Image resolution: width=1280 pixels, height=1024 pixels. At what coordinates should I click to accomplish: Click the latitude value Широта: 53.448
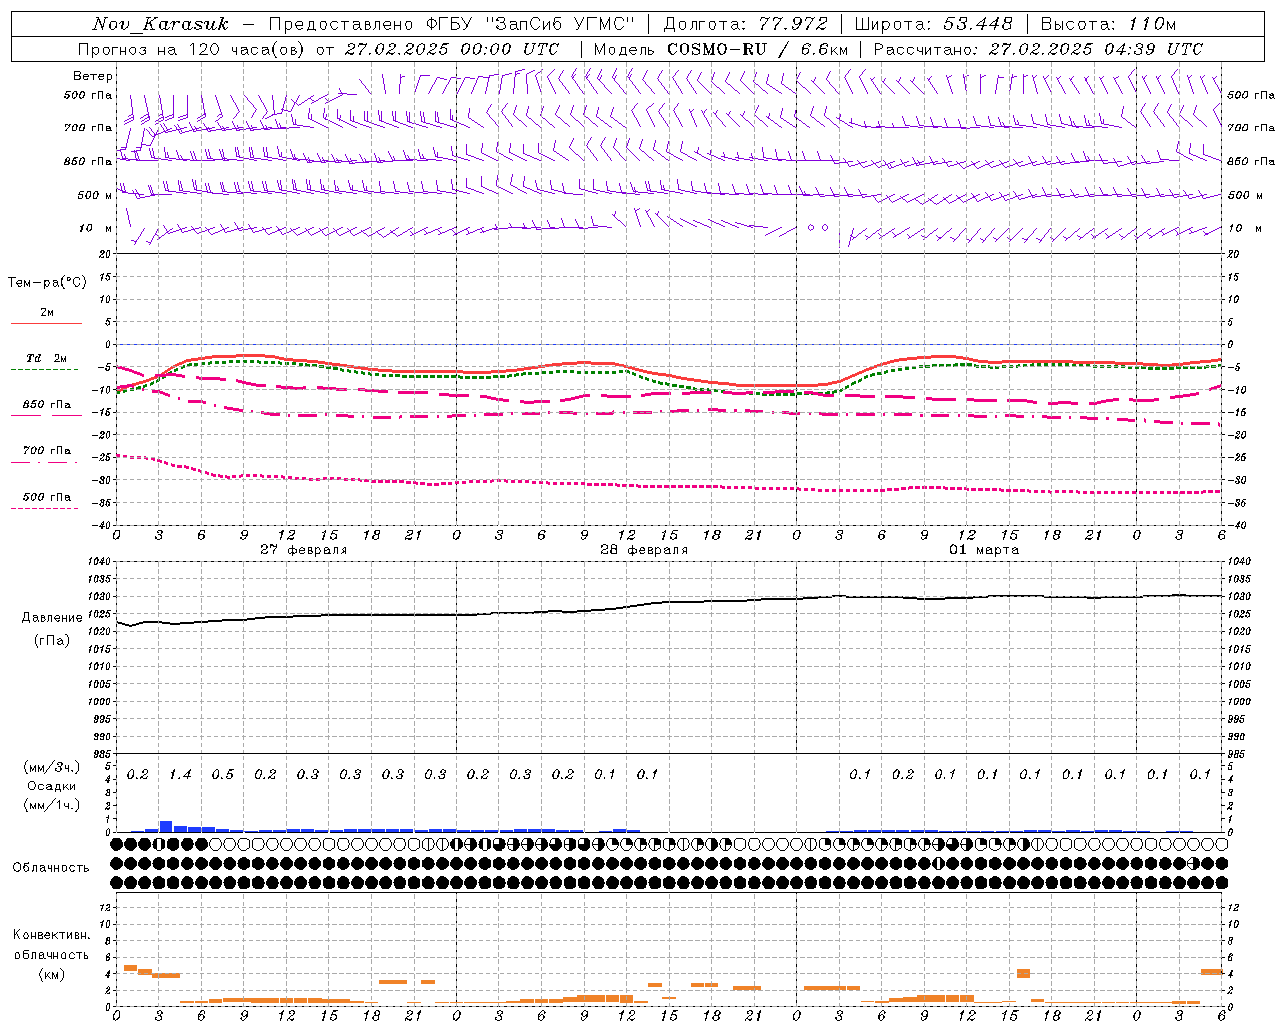tap(934, 24)
